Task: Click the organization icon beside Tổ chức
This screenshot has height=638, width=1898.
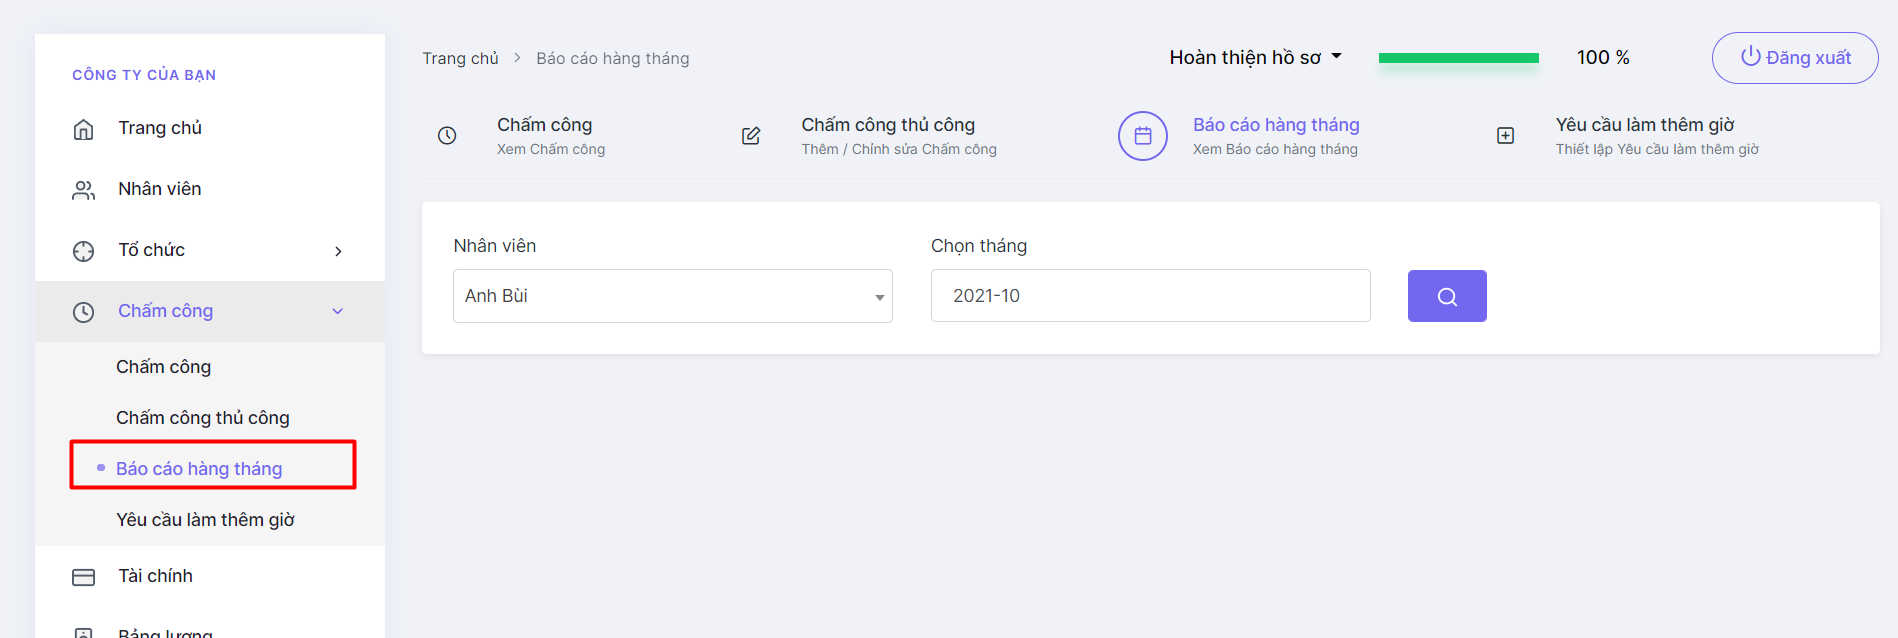Action: click(x=84, y=251)
